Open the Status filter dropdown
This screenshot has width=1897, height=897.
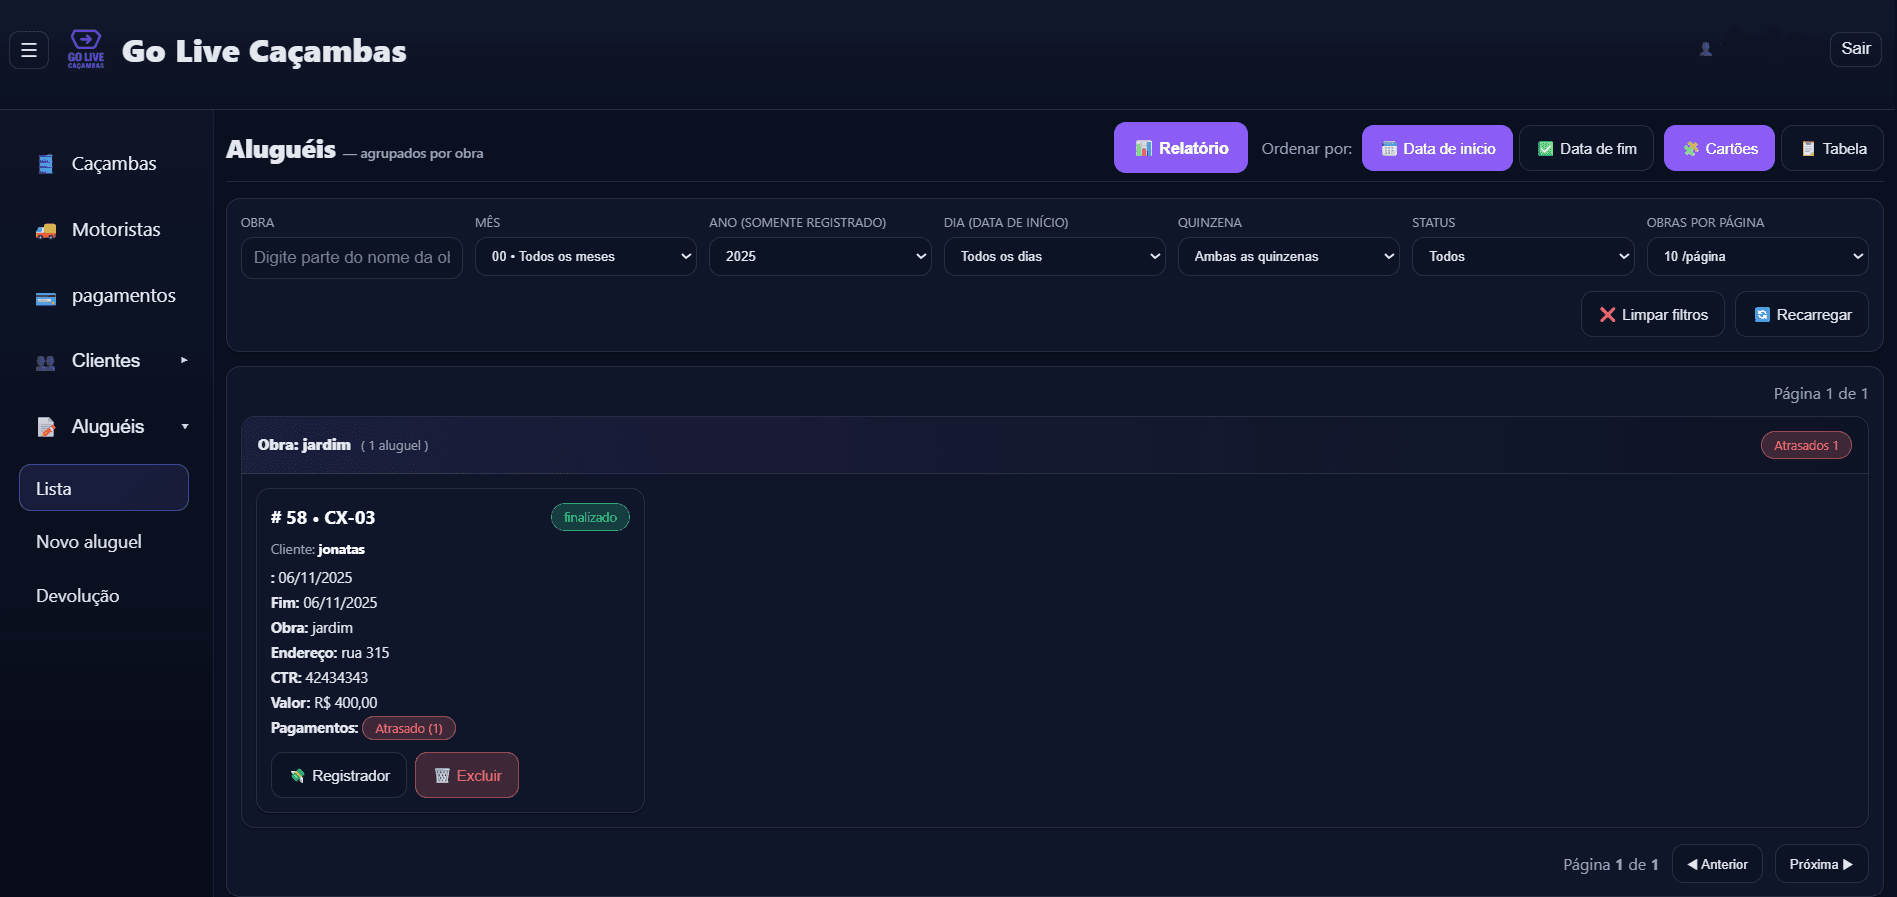pos(1522,257)
